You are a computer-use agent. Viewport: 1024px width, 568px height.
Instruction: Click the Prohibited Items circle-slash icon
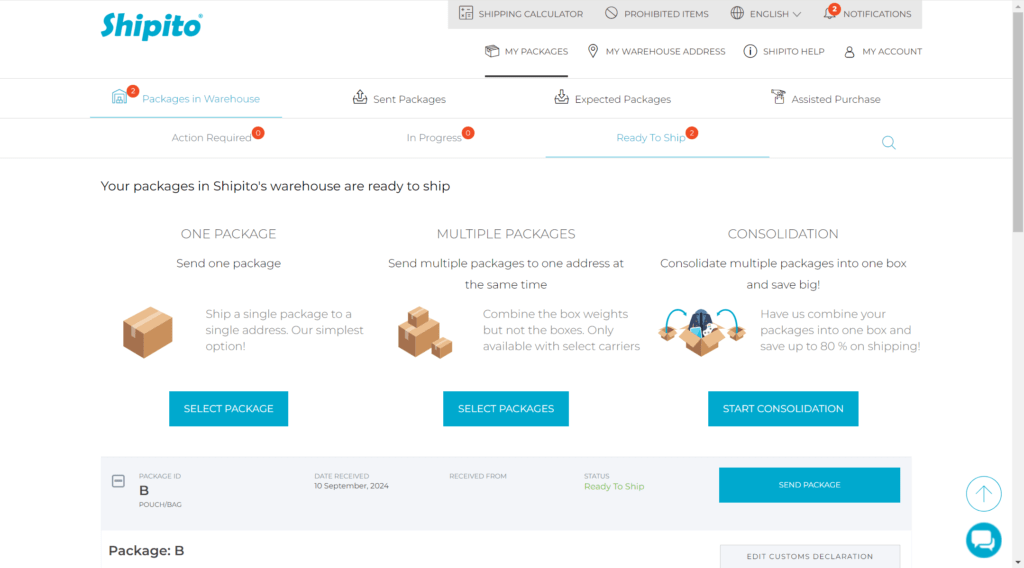(x=611, y=13)
